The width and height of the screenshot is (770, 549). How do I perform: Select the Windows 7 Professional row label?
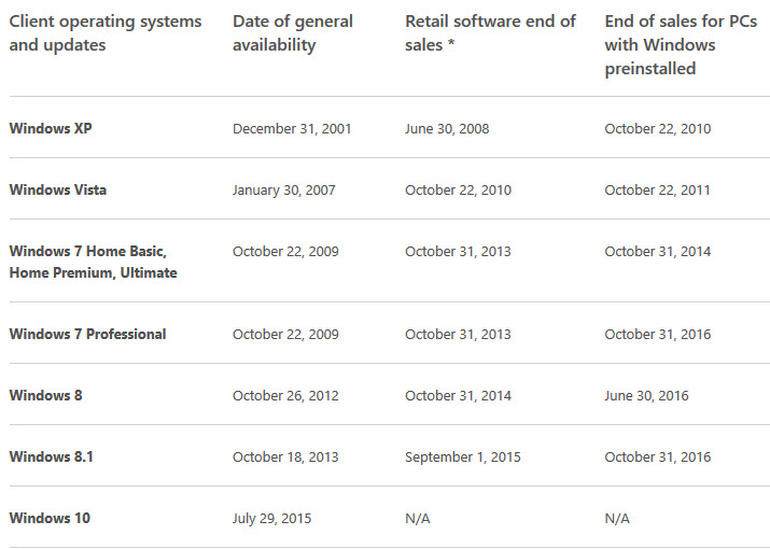pos(88,334)
